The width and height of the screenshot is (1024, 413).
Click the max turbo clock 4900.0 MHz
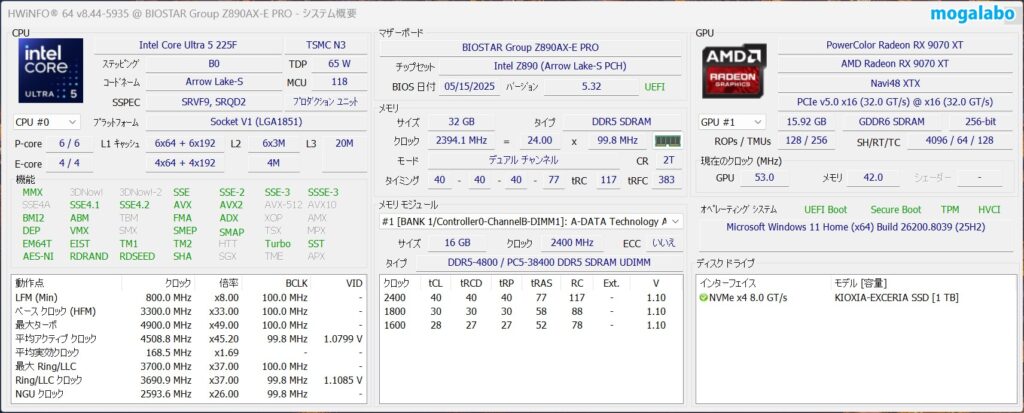point(165,325)
